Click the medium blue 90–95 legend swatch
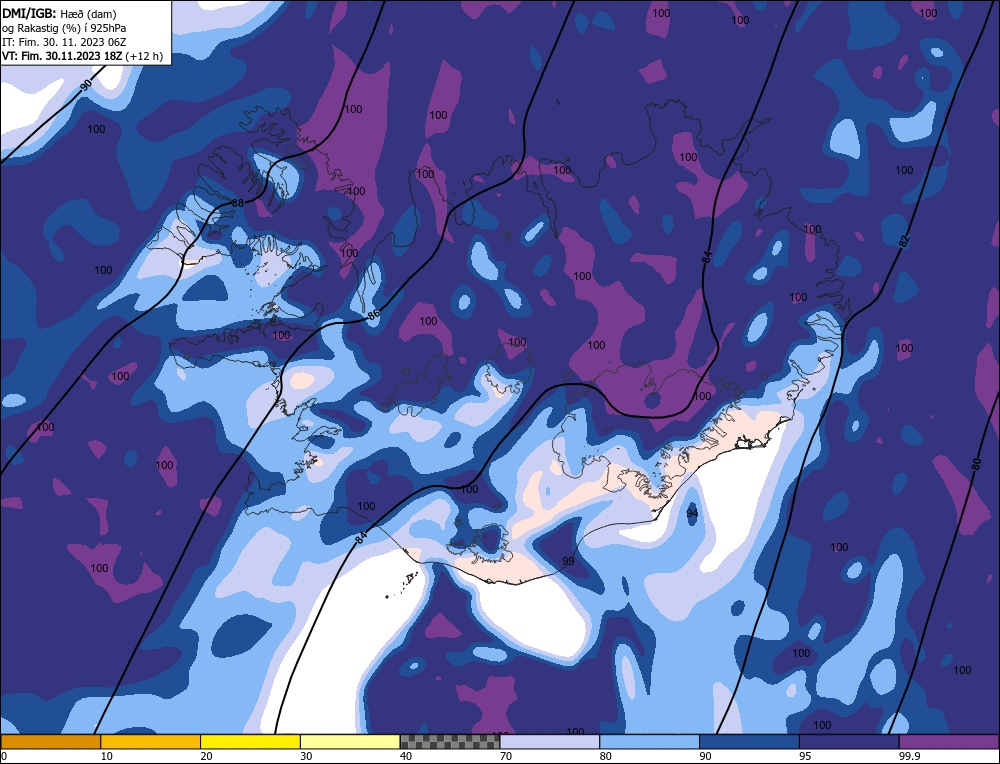 (x=749, y=742)
